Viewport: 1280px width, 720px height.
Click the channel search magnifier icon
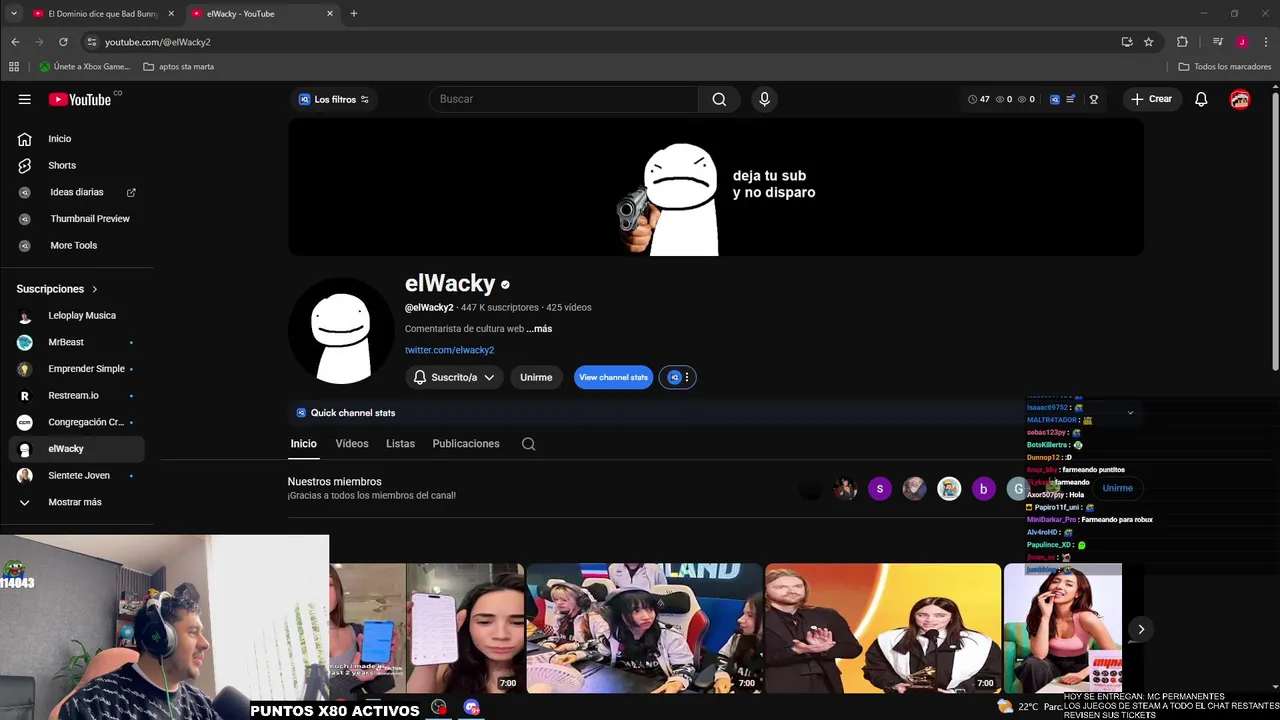[x=529, y=444]
